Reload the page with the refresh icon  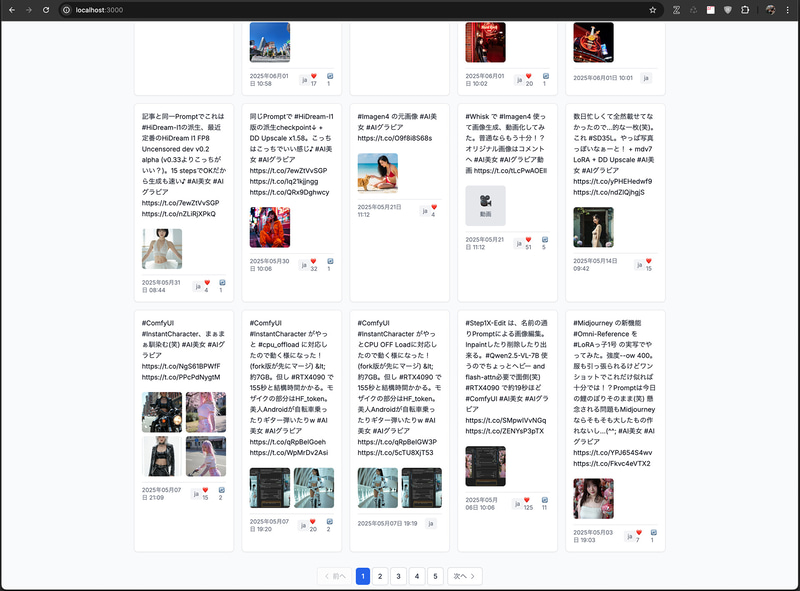click(x=46, y=10)
